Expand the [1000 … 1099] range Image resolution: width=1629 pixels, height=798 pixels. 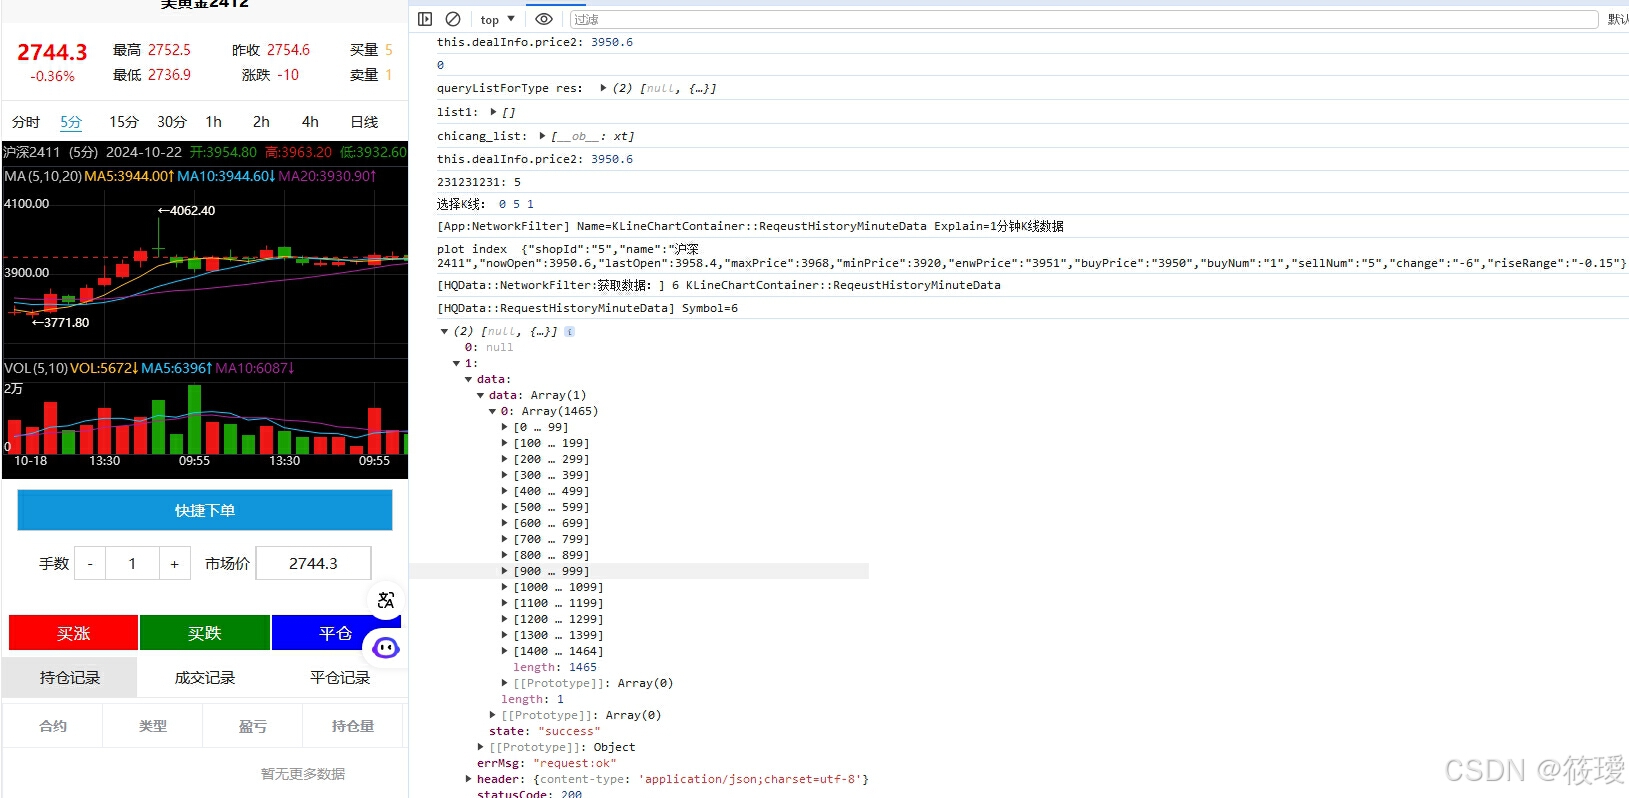[504, 587]
